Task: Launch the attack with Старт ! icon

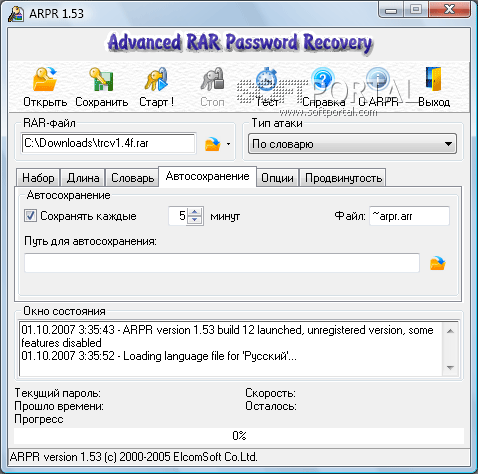Action: [x=156, y=80]
